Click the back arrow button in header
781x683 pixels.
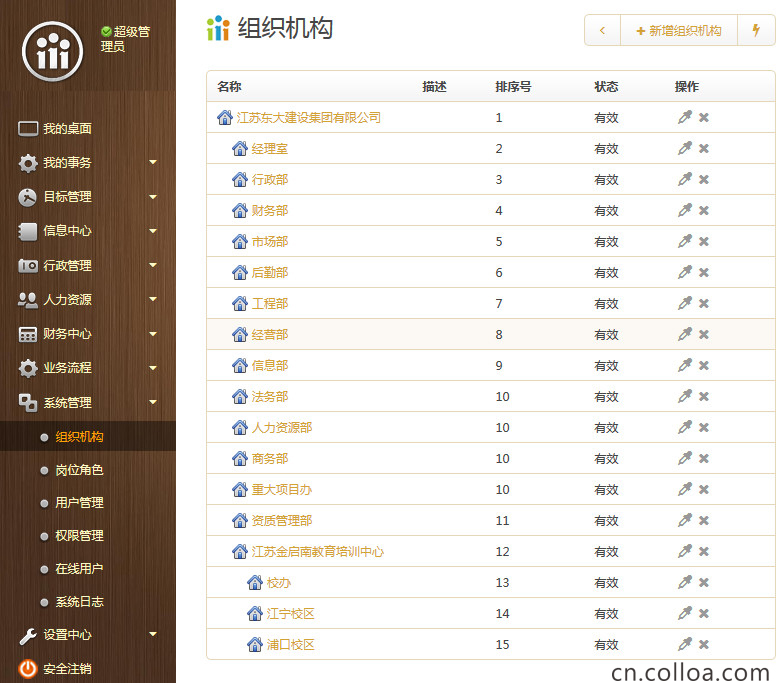[602, 31]
